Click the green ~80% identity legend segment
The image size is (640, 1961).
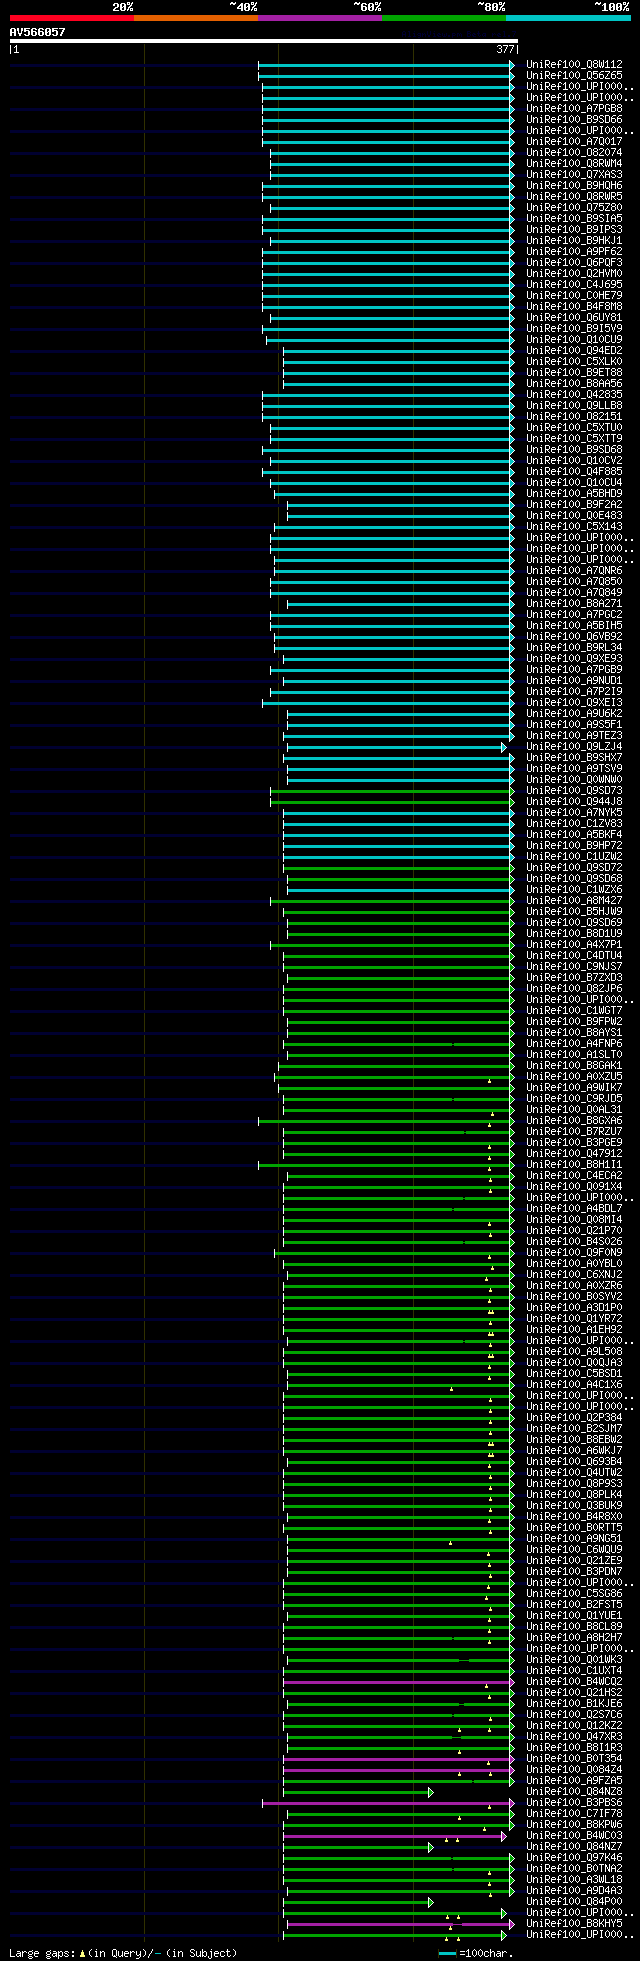point(444,18)
